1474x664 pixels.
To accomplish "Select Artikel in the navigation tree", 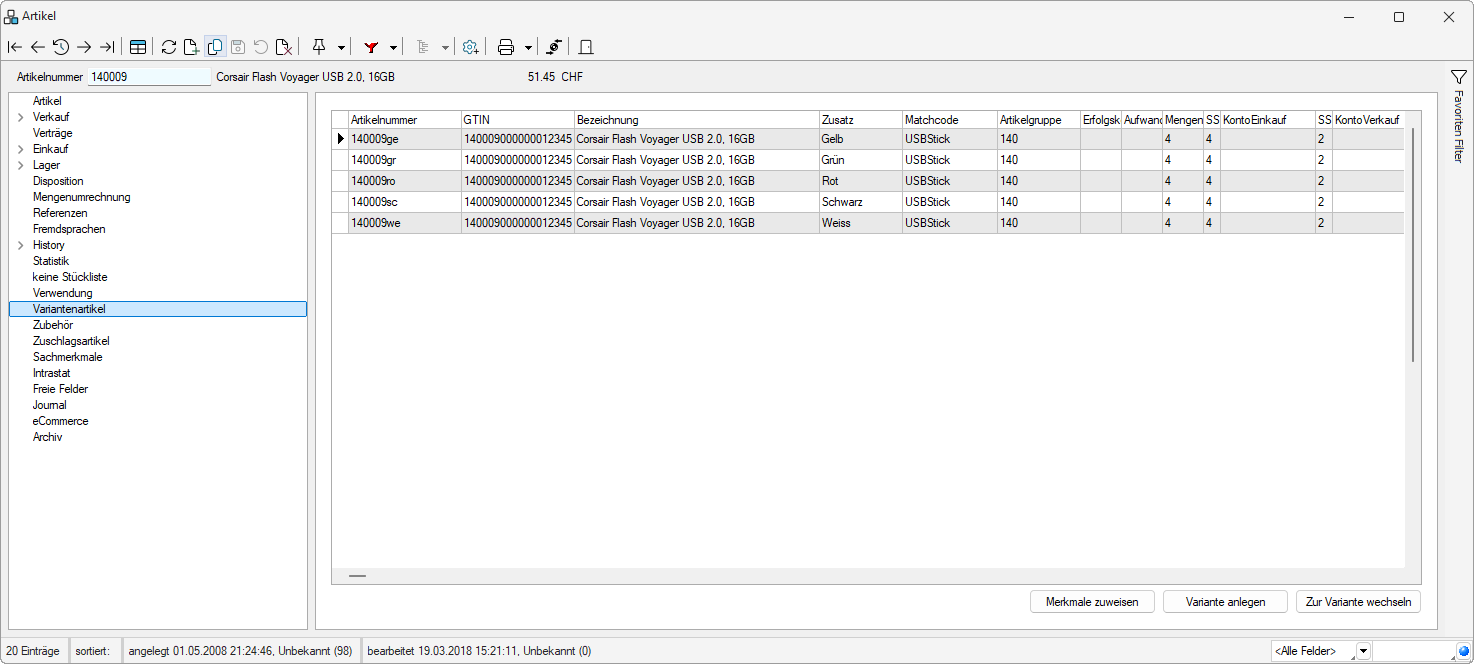I will point(47,101).
